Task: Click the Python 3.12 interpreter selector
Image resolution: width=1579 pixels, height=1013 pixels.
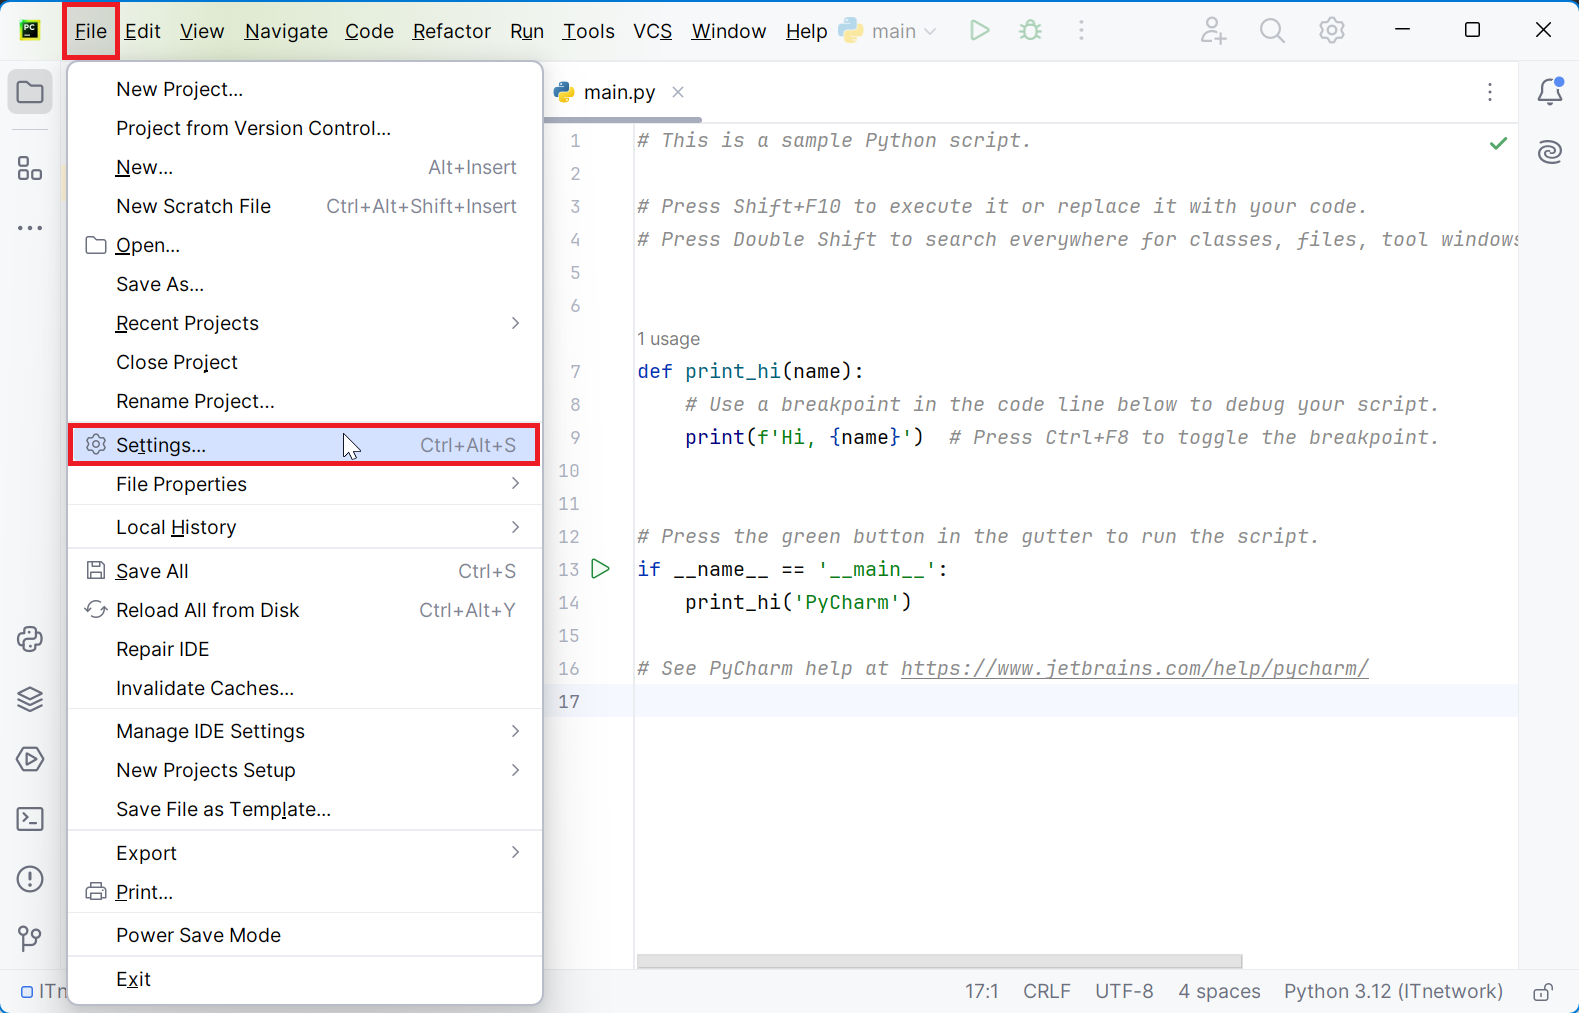Action: tap(1393, 991)
